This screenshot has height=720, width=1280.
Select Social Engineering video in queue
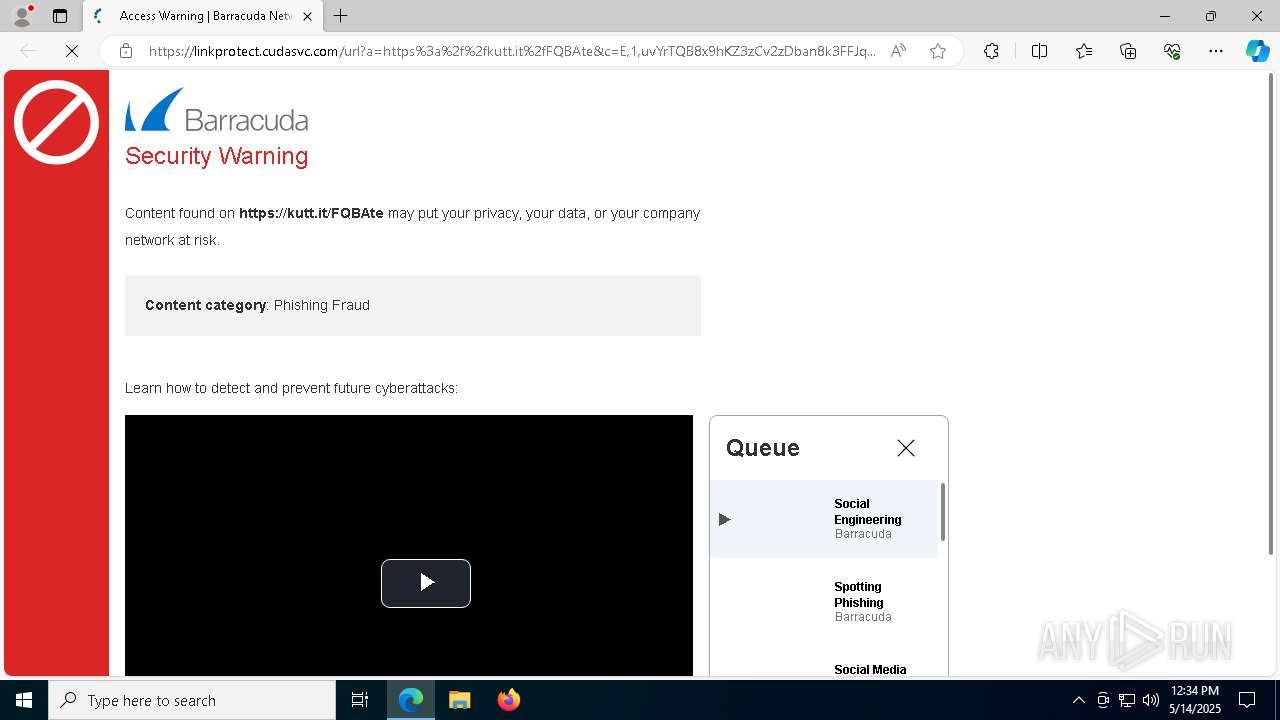coord(824,519)
